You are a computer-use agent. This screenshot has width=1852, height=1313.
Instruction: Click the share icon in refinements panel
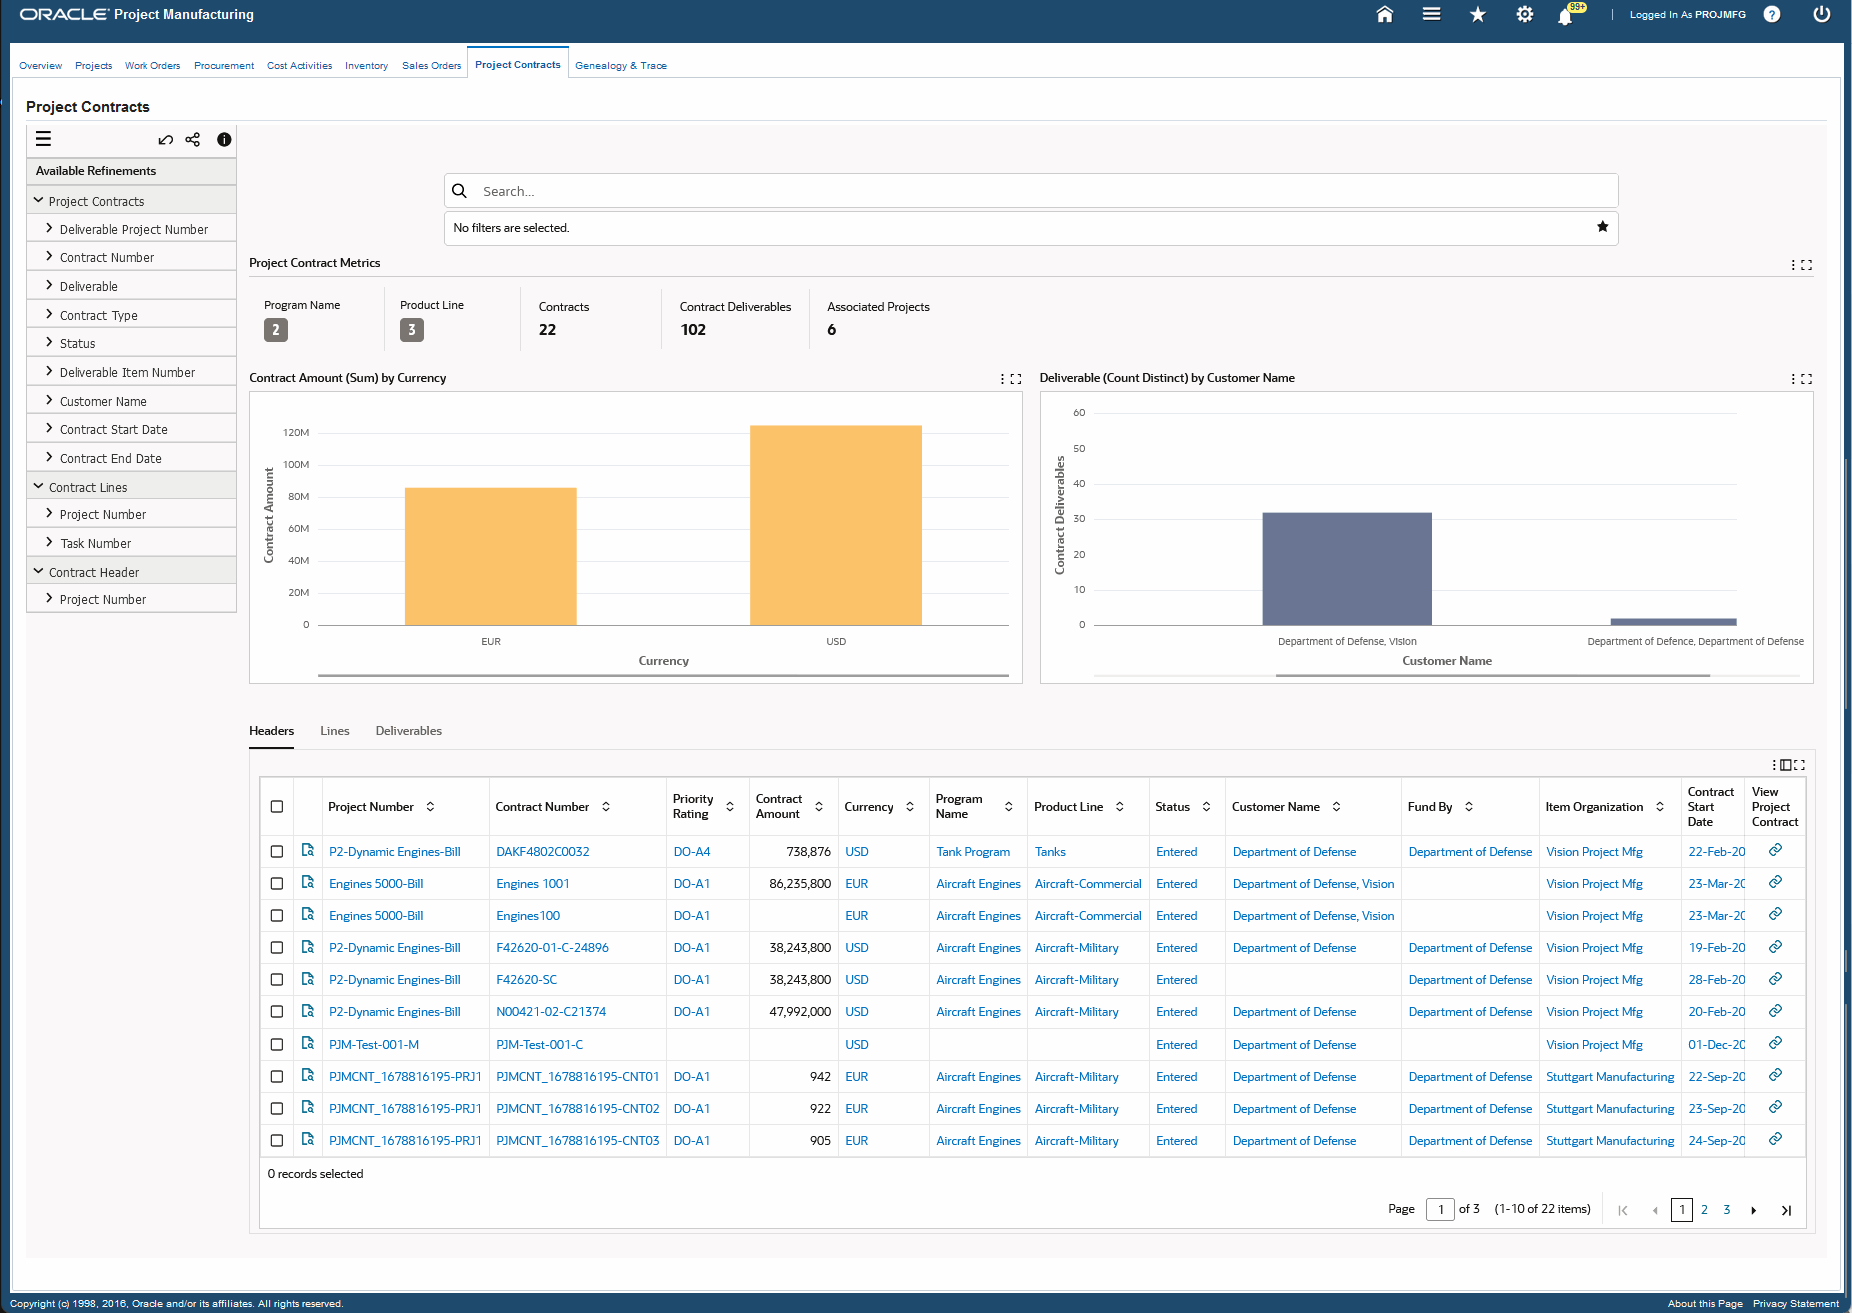(x=193, y=139)
